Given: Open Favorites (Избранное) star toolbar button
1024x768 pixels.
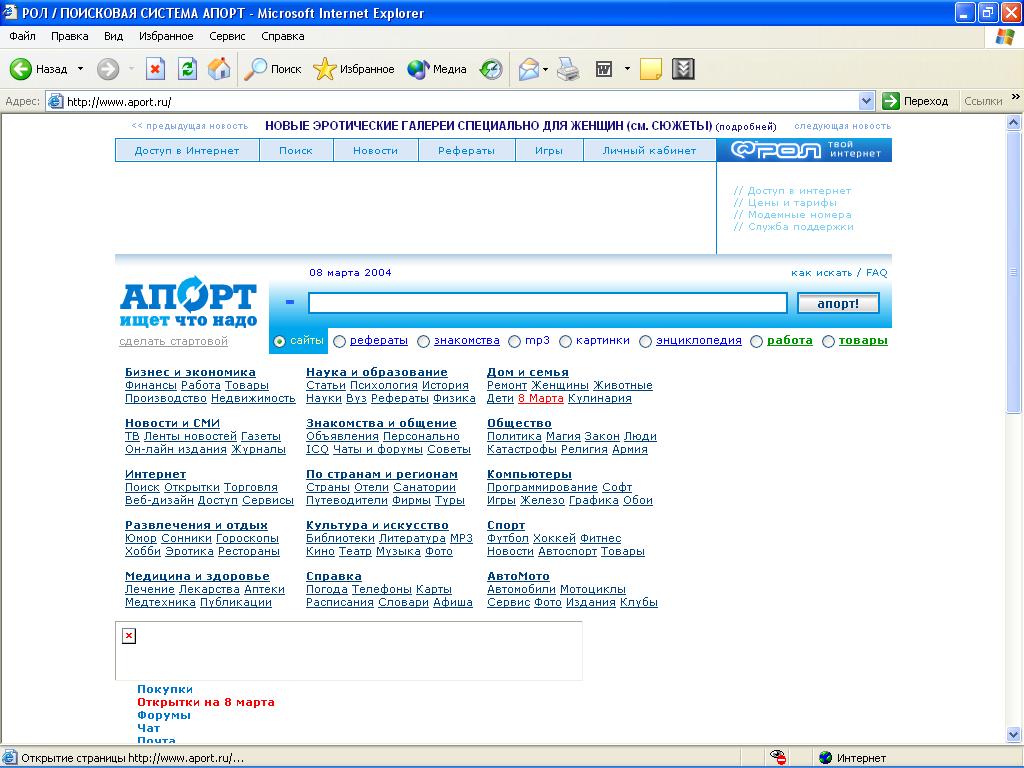Looking at the screenshot, I should [x=353, y=69].
